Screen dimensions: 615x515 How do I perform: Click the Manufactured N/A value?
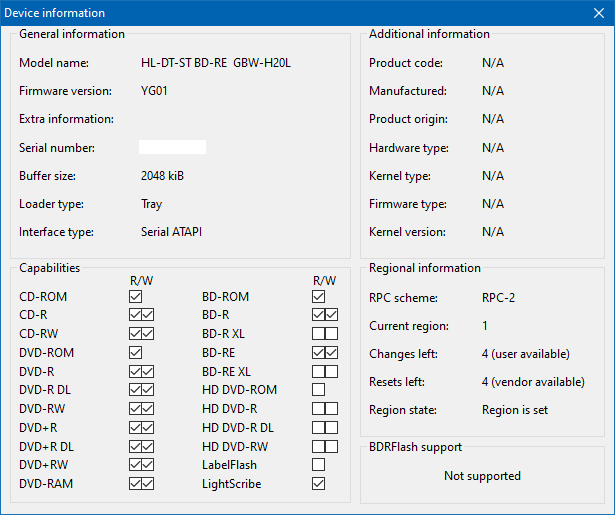493,91
